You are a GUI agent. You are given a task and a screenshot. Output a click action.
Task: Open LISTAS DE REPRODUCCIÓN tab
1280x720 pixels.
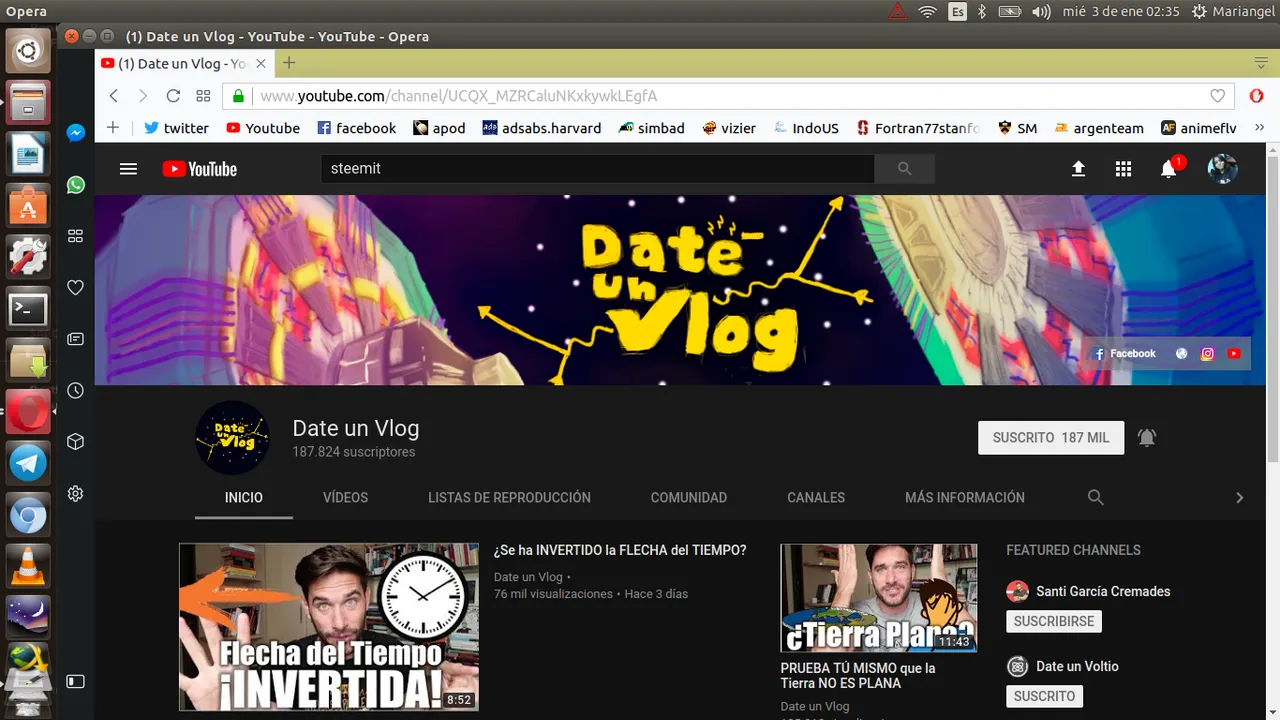509,497
